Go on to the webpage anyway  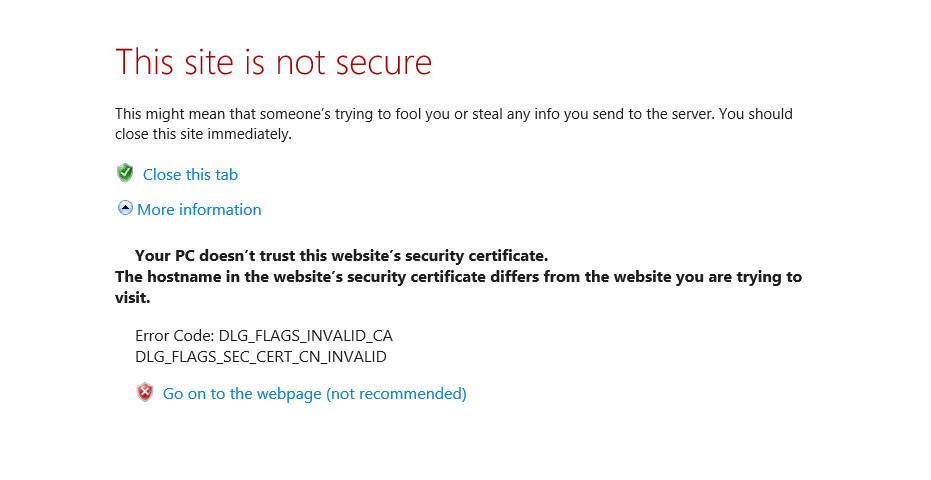coord(314,394)
